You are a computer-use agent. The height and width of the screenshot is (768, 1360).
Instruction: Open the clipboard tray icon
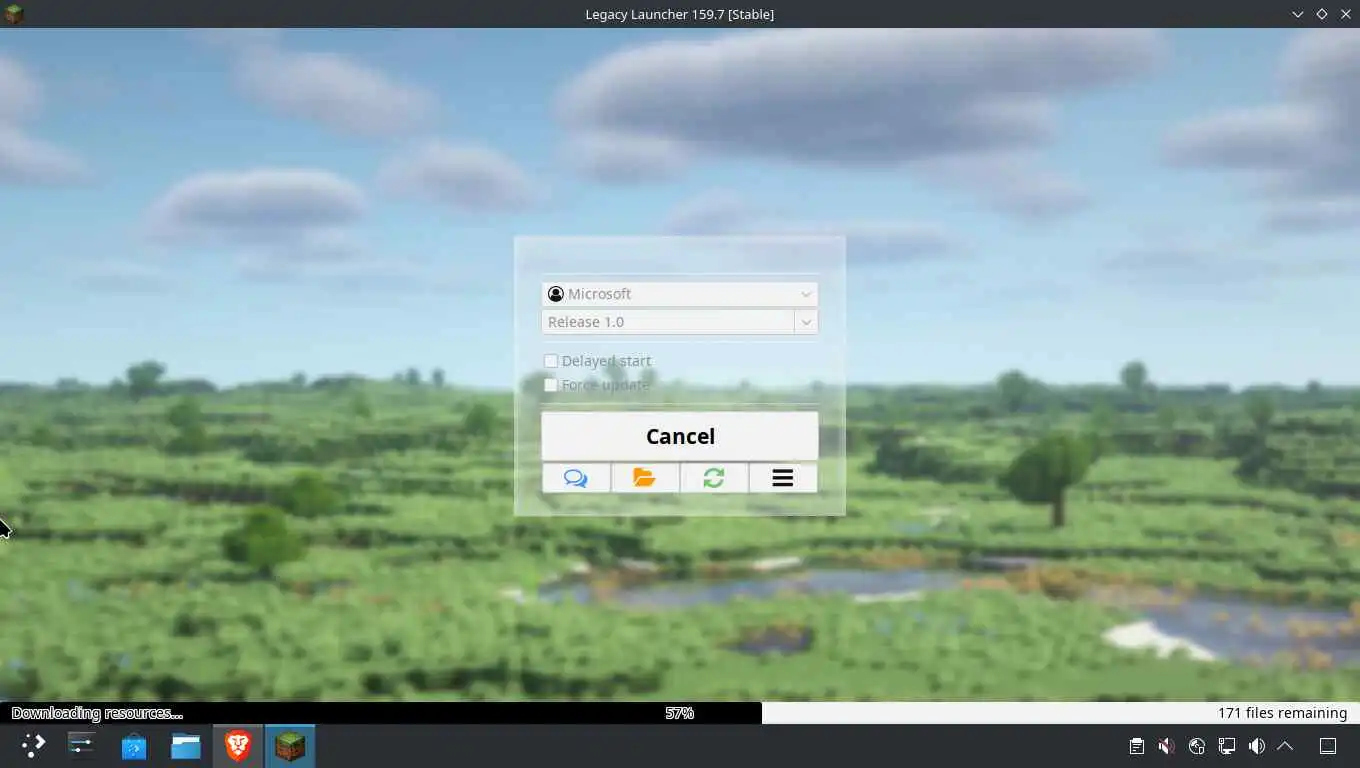point(1136,746)
